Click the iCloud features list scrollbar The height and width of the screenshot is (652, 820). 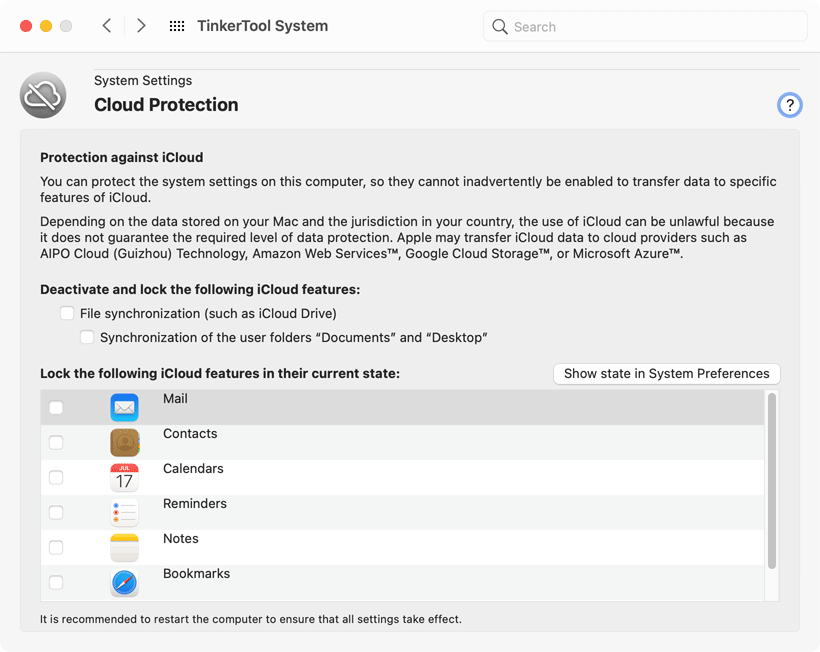pyautogui.click(x=771, y=481)
